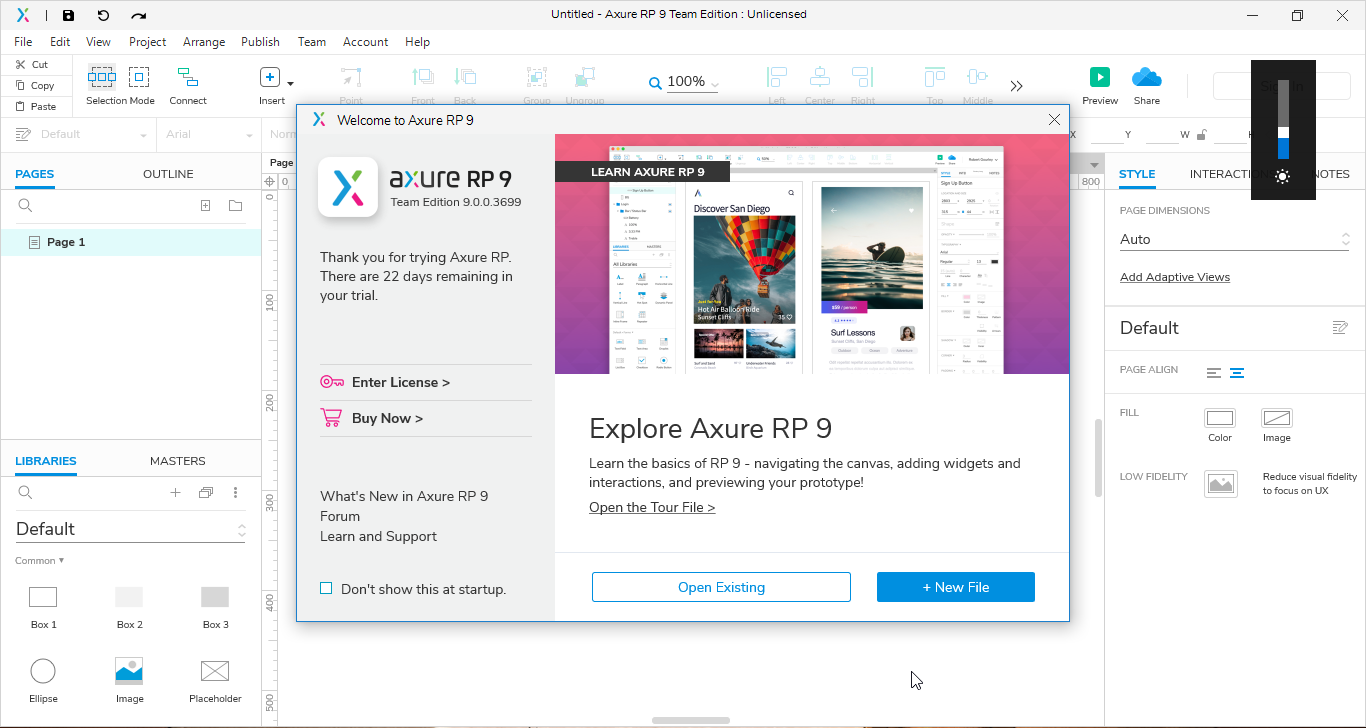Open Page Dimensions Auto dropdown
This screenshot has width=1366, height=728.
click(1235, 240)
